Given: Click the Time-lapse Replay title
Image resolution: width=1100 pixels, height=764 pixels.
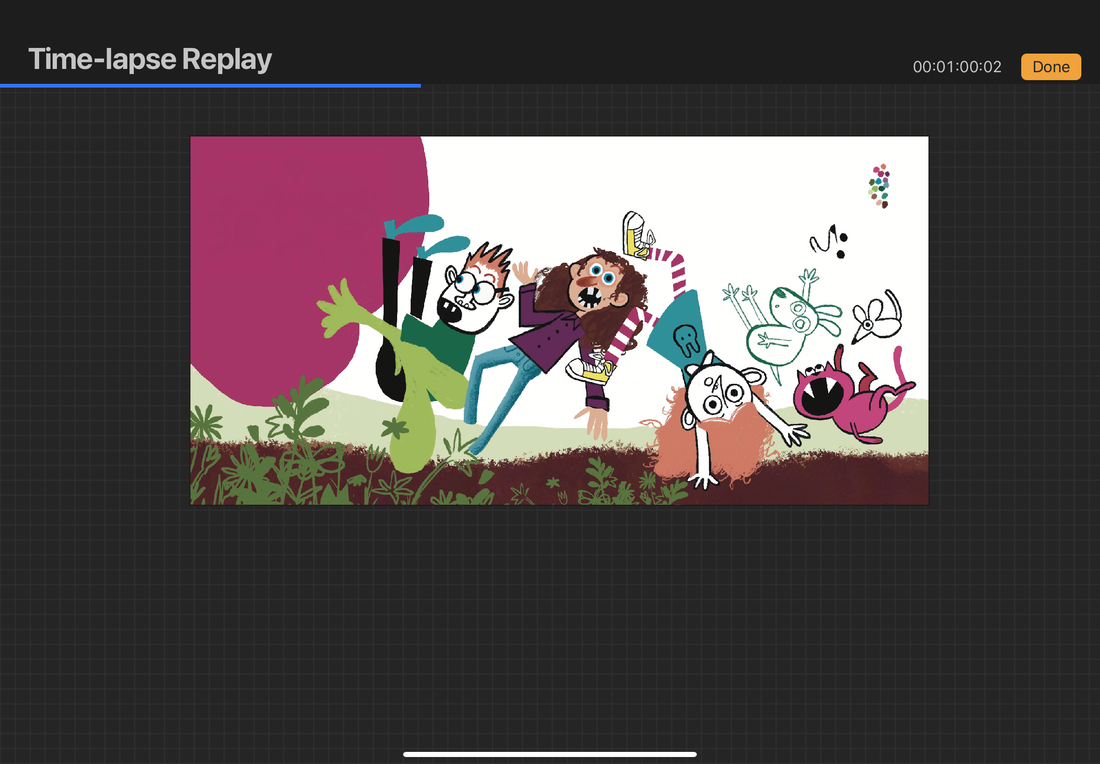Looking at the screenshot, I should coord(150,60).
